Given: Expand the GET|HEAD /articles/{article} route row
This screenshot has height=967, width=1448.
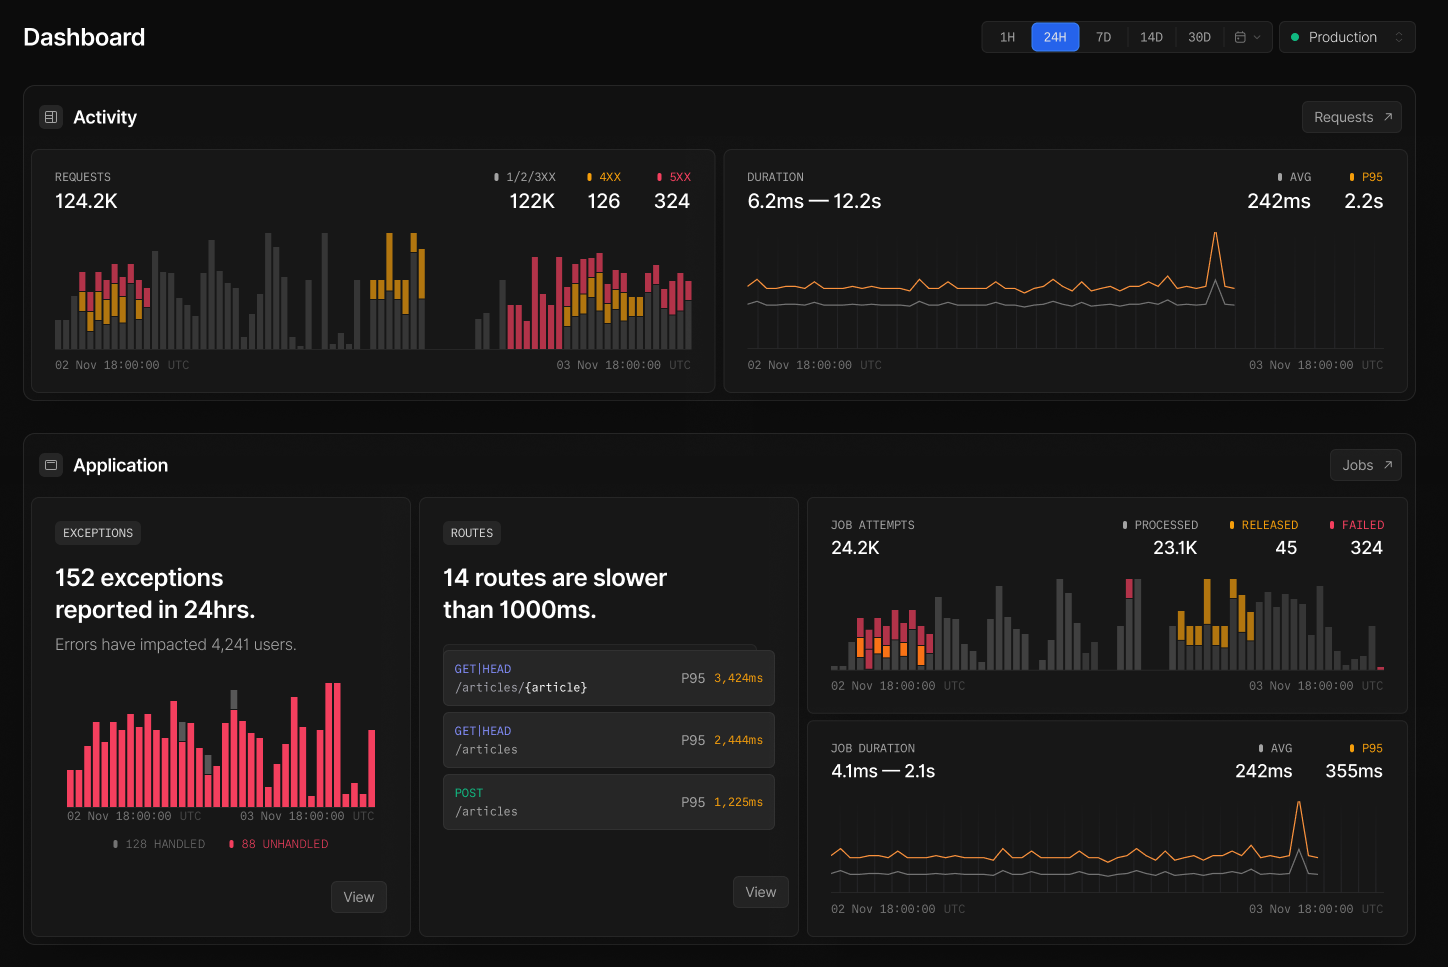Looking at the screenshot, I should pyautogui.click(x=608, y=678).
